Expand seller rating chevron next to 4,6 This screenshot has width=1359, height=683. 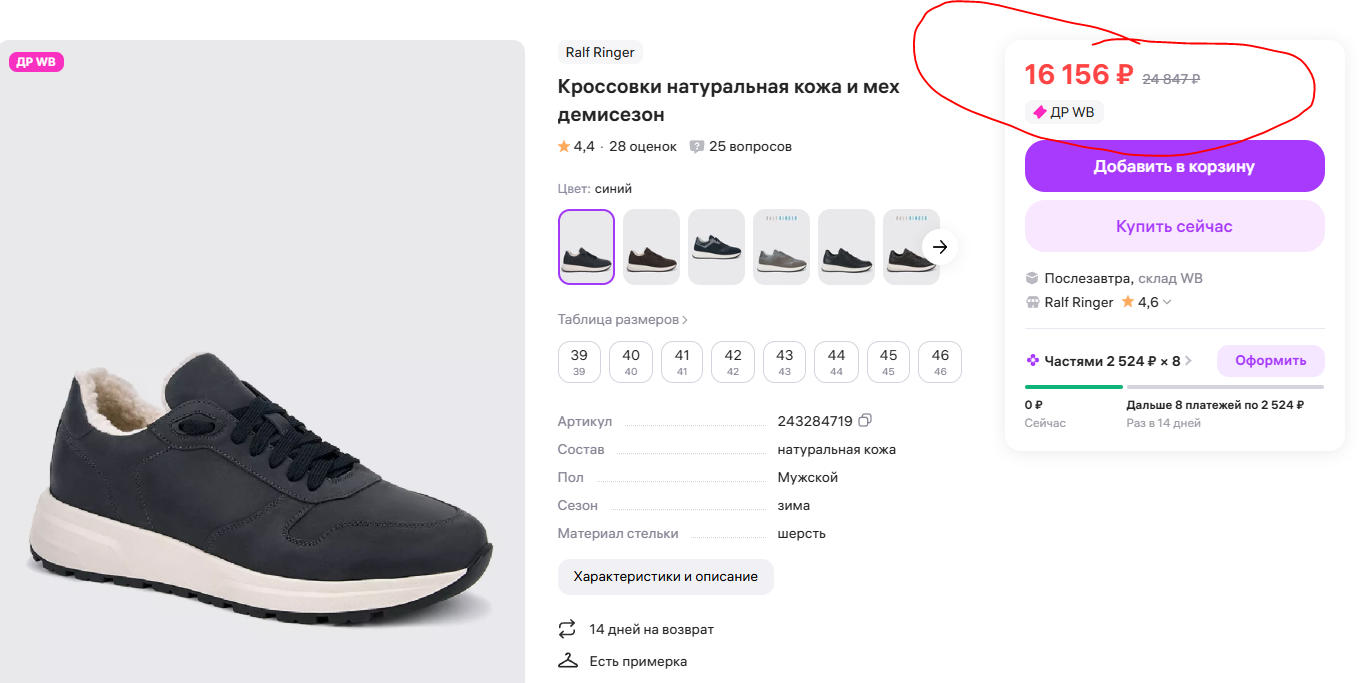1167,302
